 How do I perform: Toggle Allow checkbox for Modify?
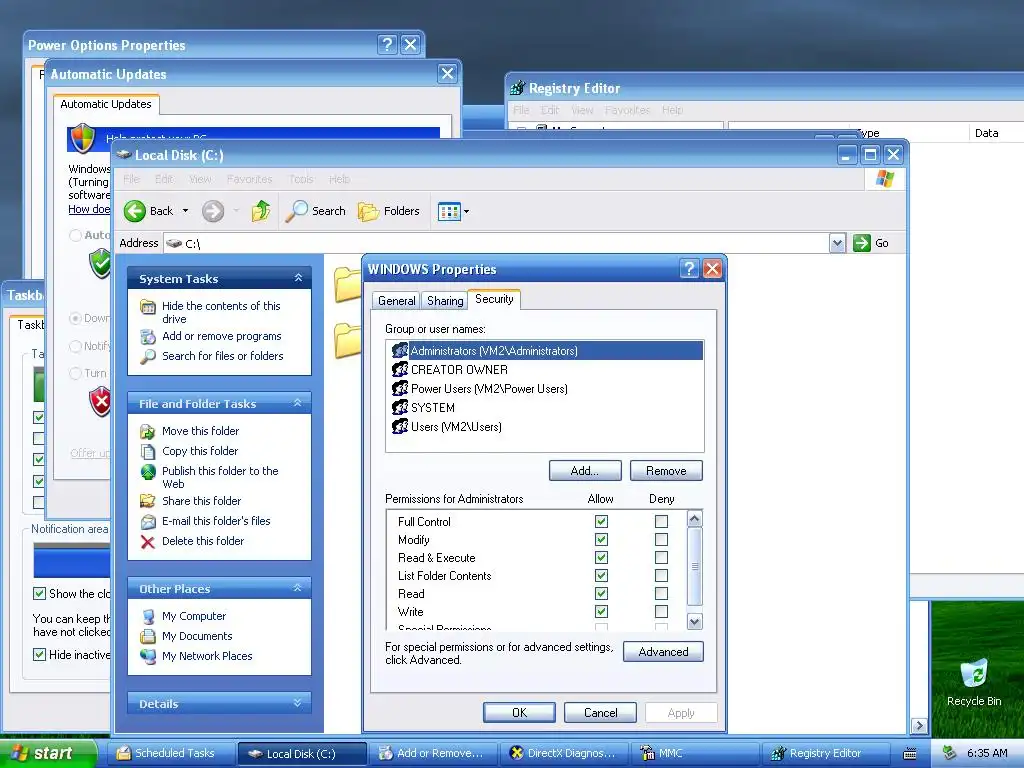601,539
